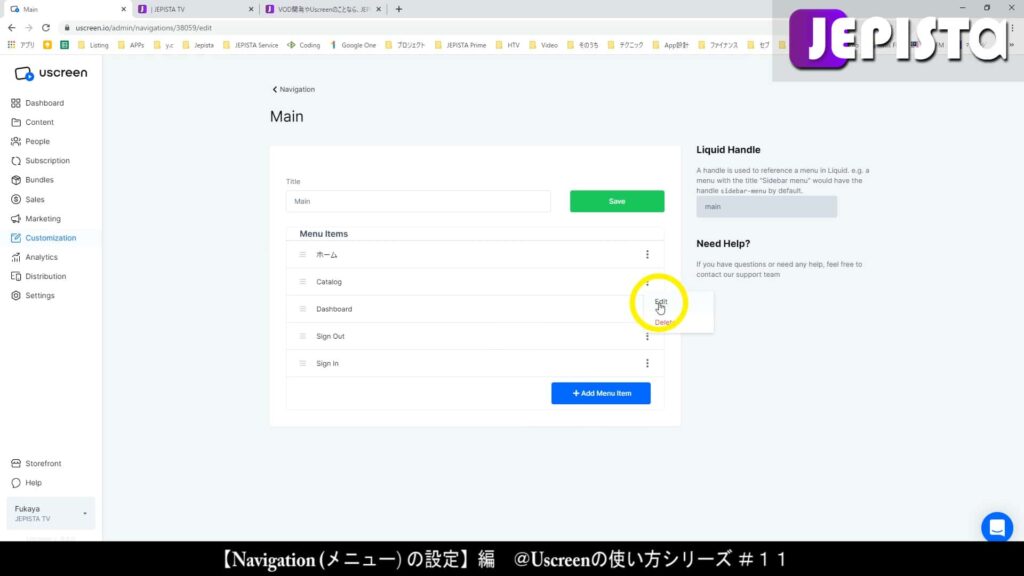Go back via the Navigation link
Image resolution: width=1024 pixels, height=576 pixels.
[x=293, y=89]
